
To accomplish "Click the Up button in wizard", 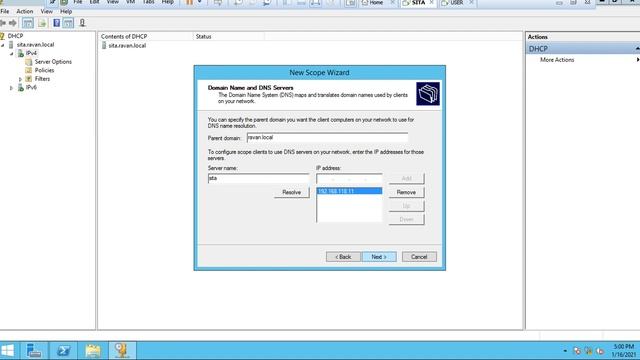I will (406, 206).
